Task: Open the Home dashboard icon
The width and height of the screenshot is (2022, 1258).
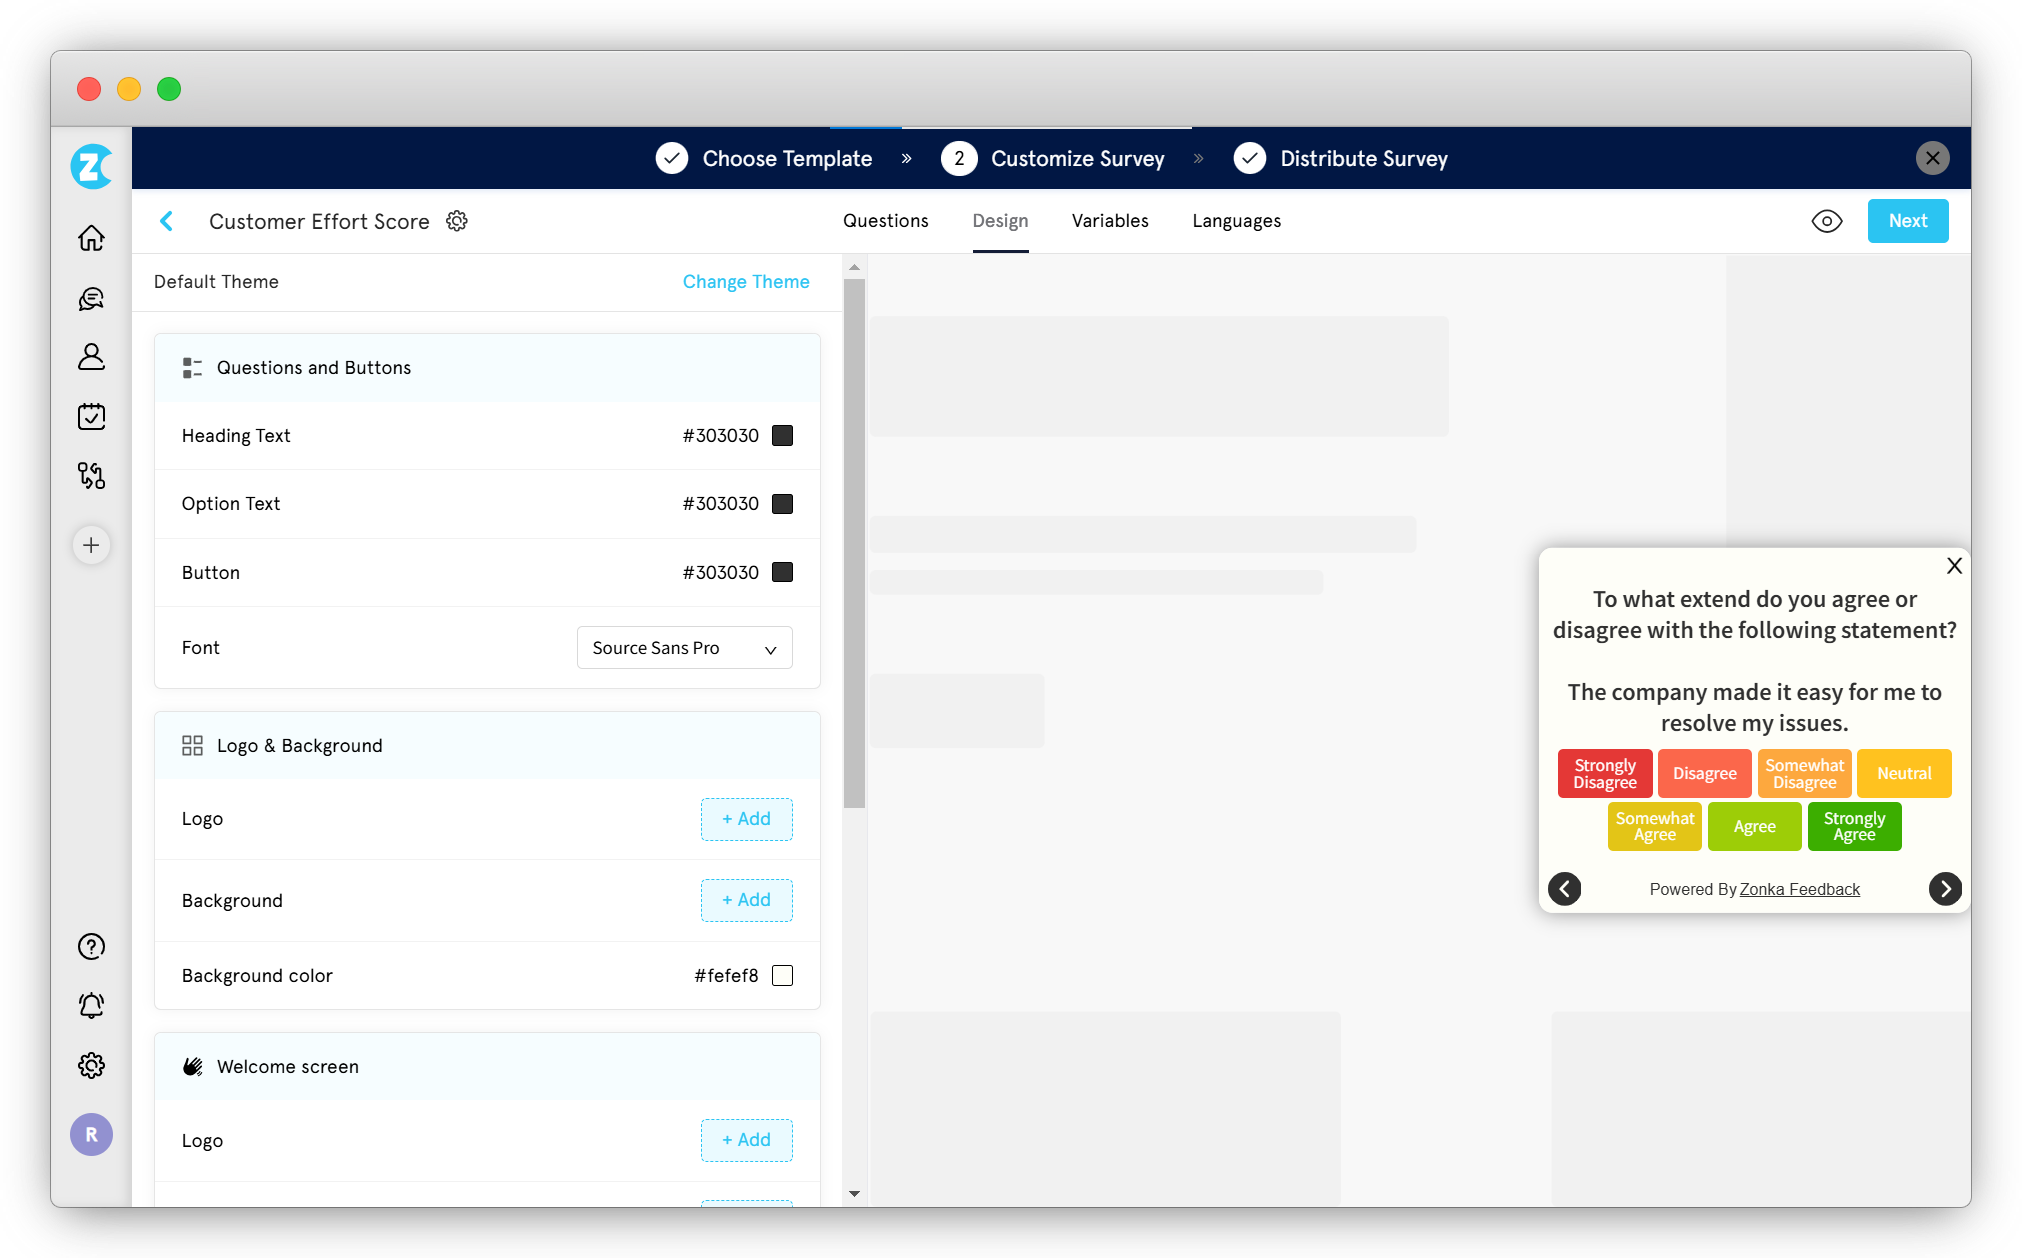Action: [x=91, y=238]
